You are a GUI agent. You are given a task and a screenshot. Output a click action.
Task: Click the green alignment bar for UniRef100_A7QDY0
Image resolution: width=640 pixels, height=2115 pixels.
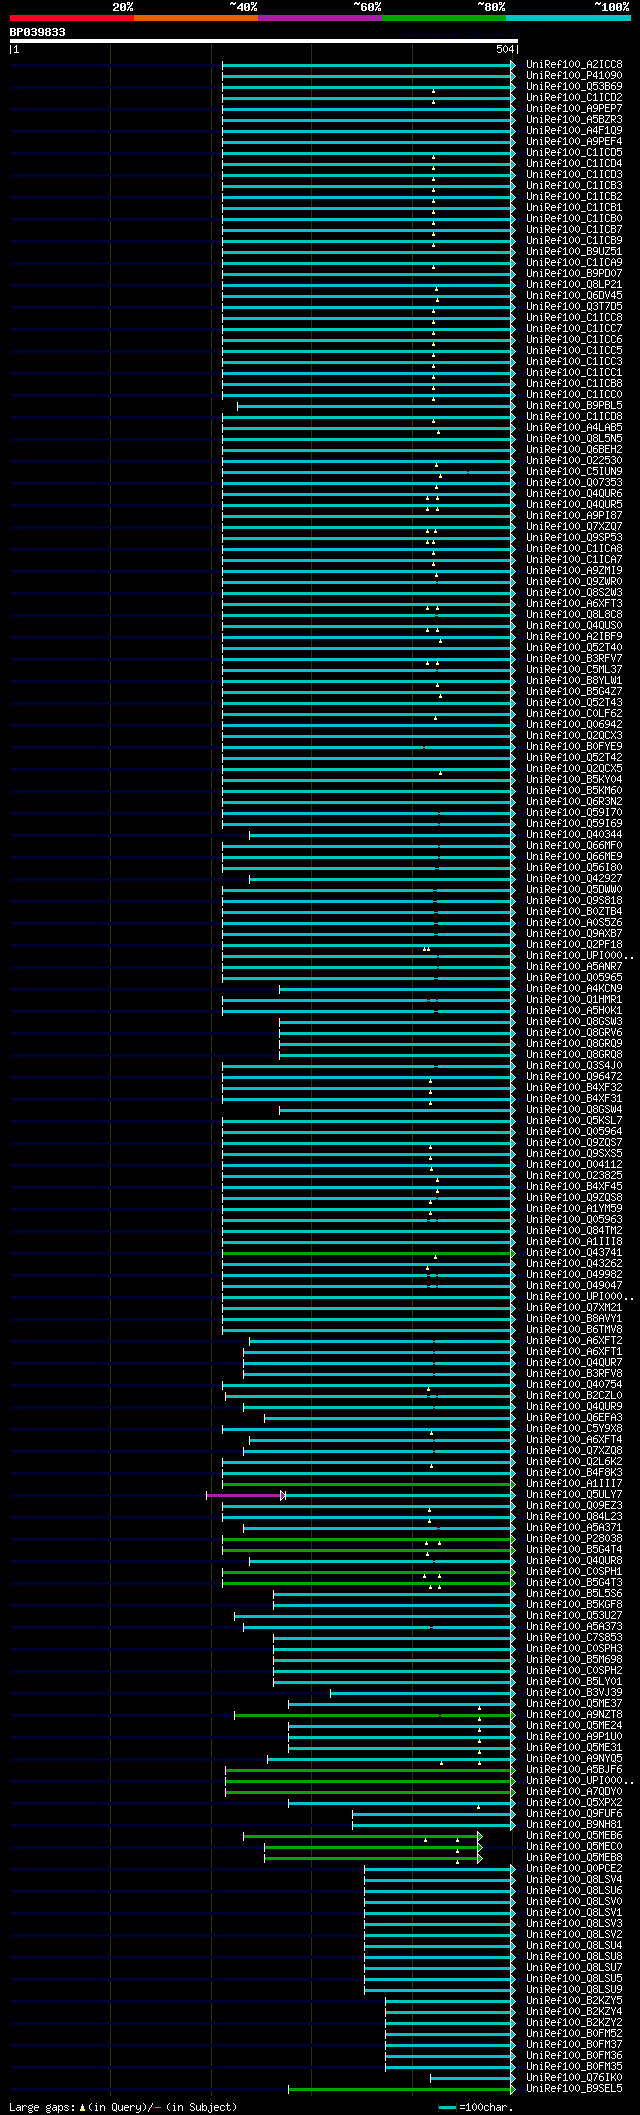tap(369, 1792)
